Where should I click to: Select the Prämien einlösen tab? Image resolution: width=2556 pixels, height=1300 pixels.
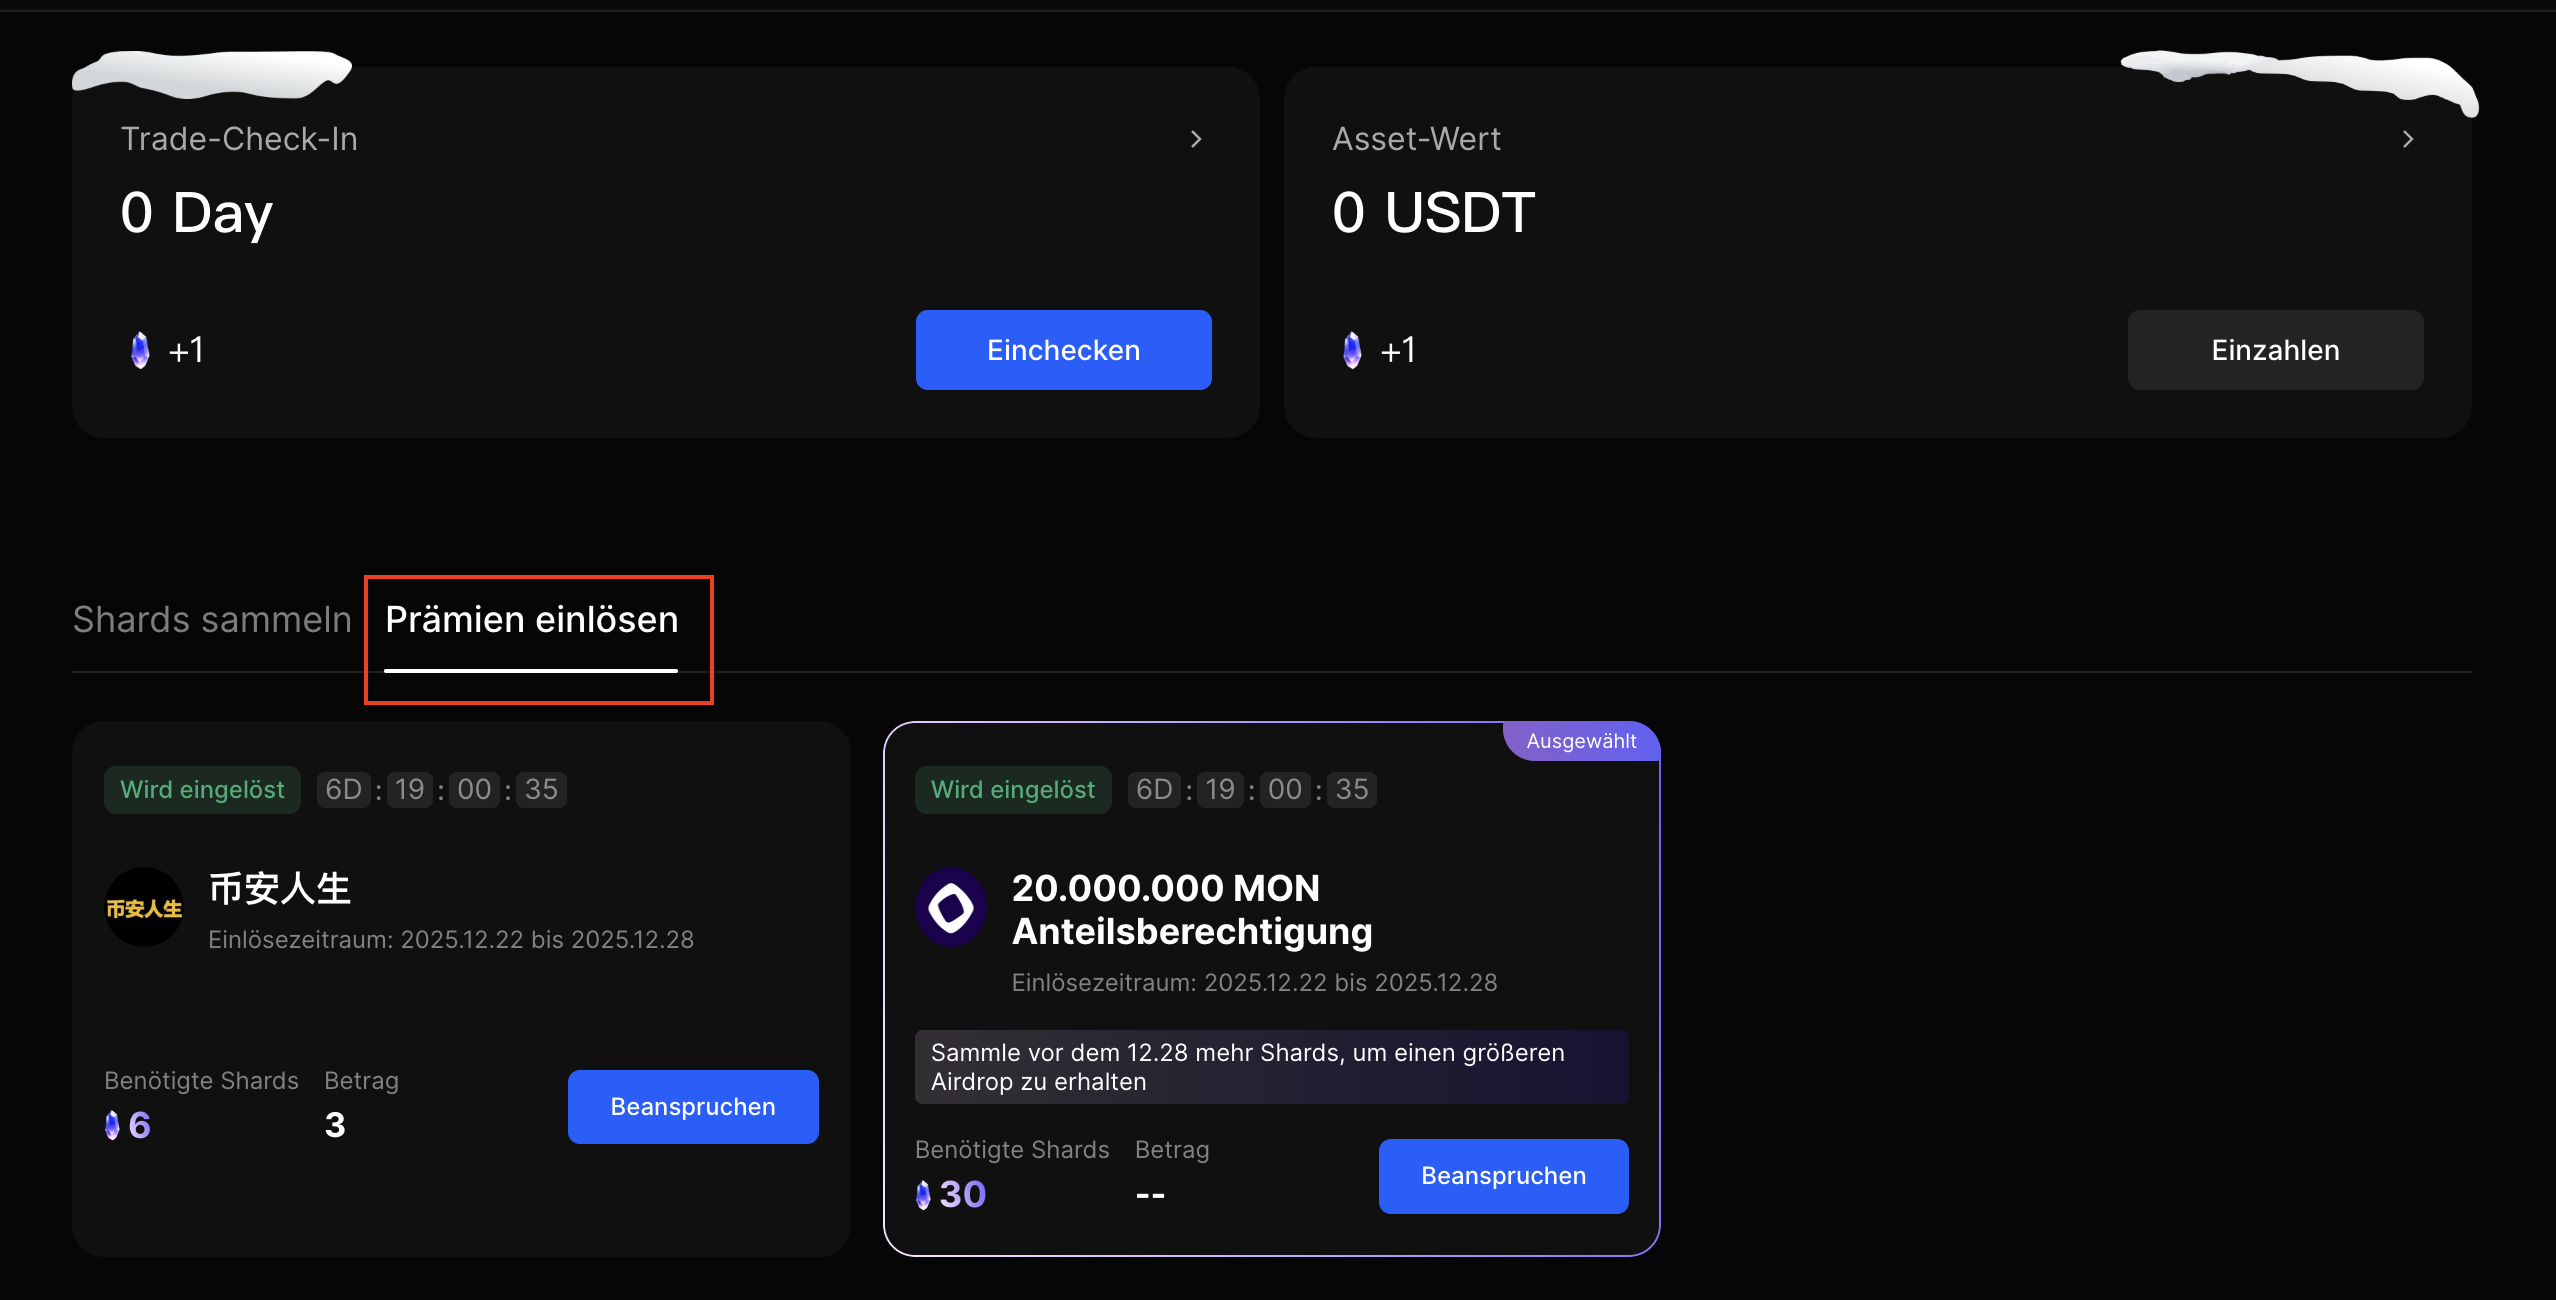(532, 620)
